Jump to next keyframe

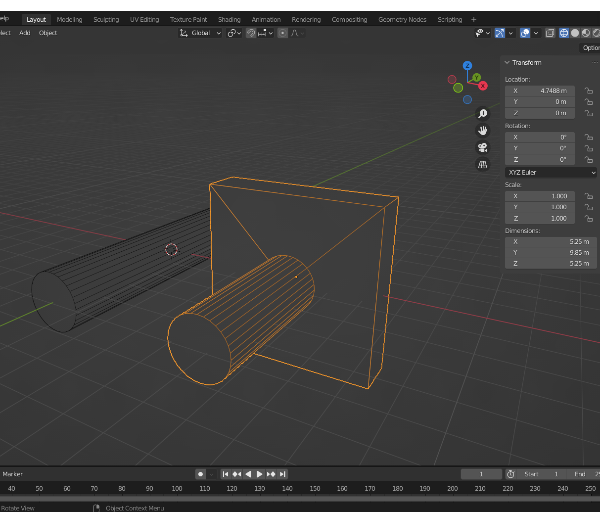(271, 474)
